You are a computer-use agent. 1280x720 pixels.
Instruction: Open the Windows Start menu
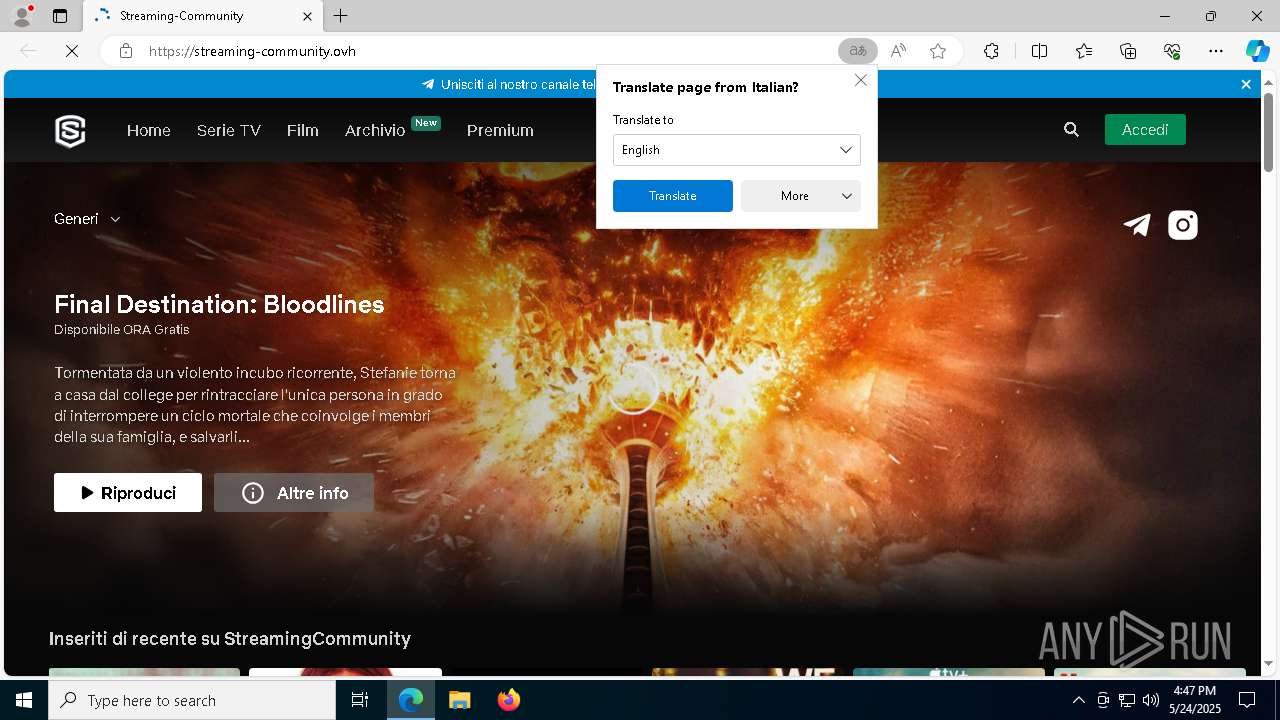[24, 700]
